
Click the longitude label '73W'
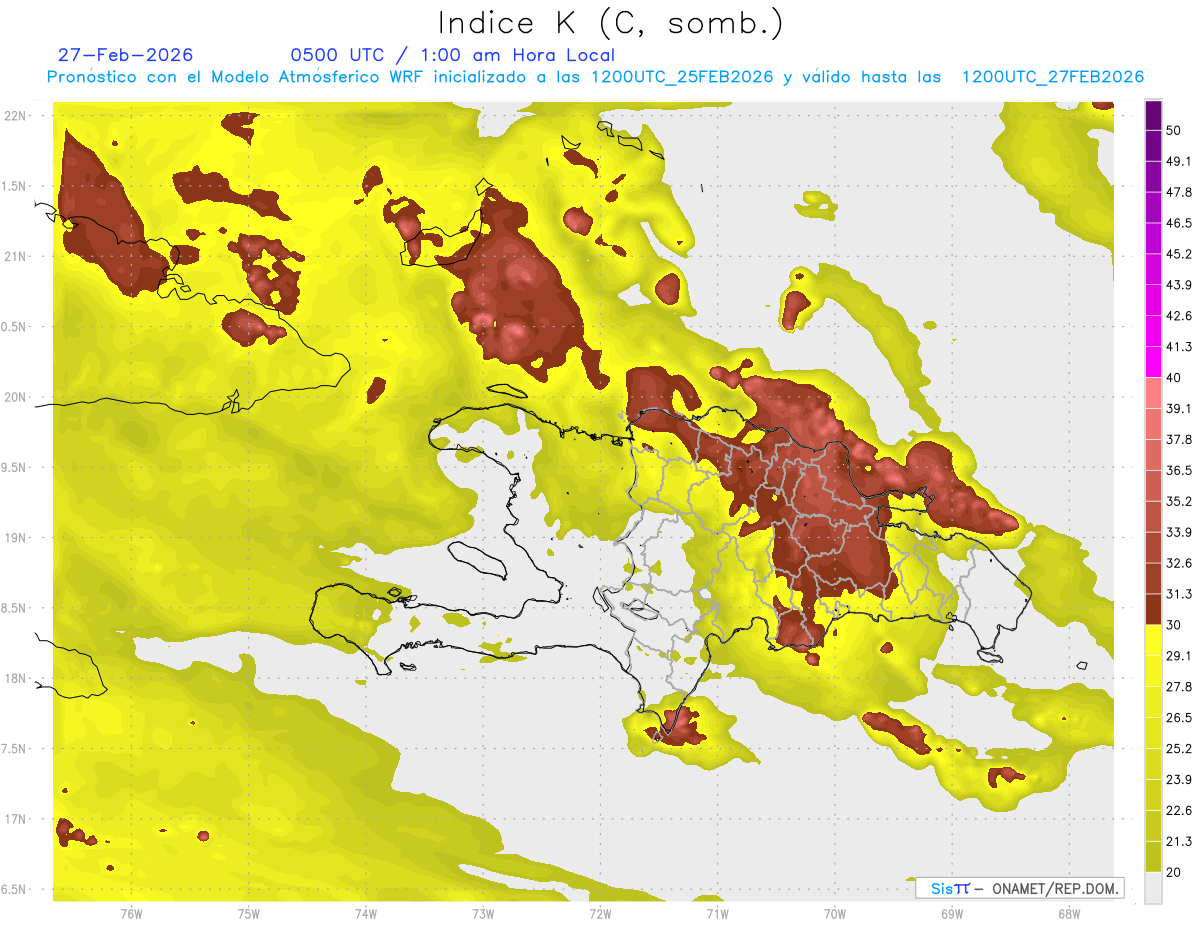click(x=483, y=913)
